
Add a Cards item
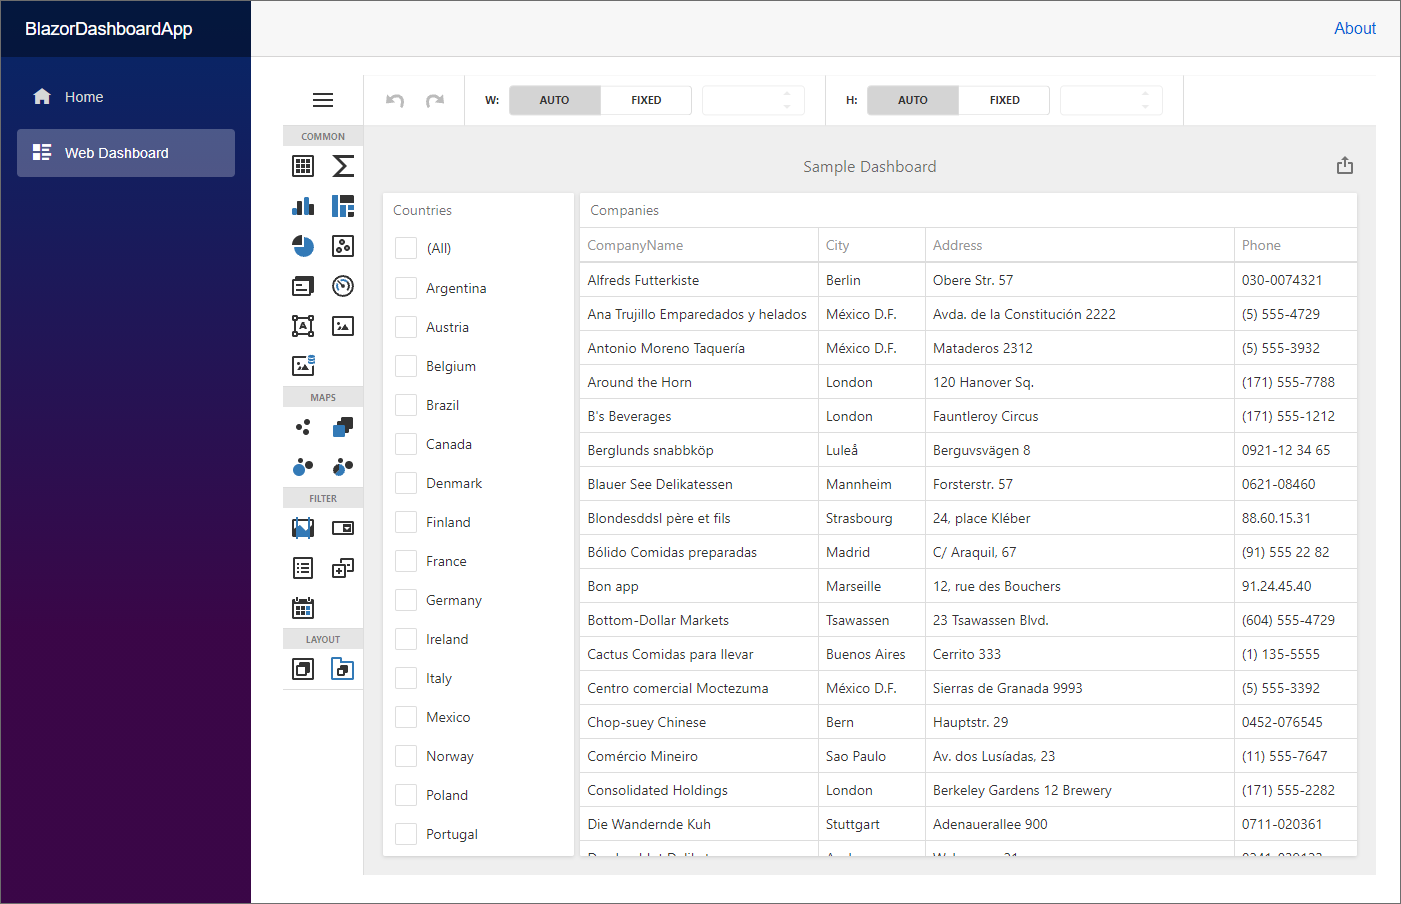[303, 286]
